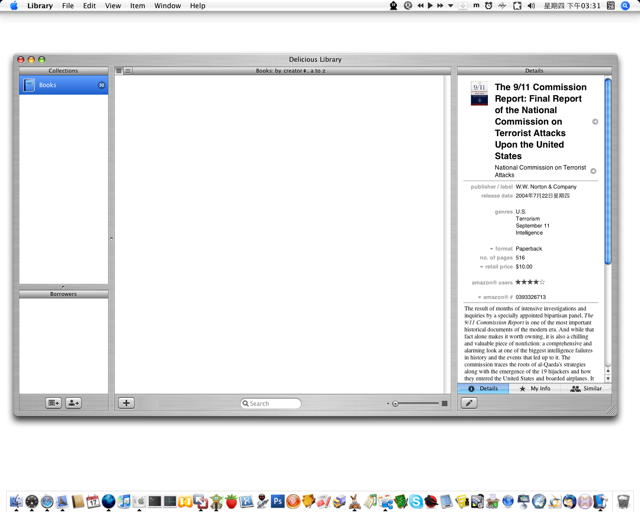
Task: Click the amazon users star rating
Action: pos(530,282)
